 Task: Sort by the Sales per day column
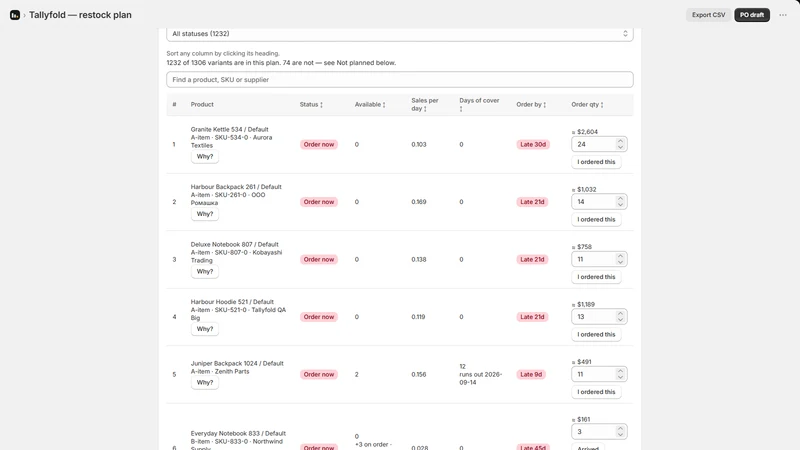pyautogui.click(x=424, y=105)
